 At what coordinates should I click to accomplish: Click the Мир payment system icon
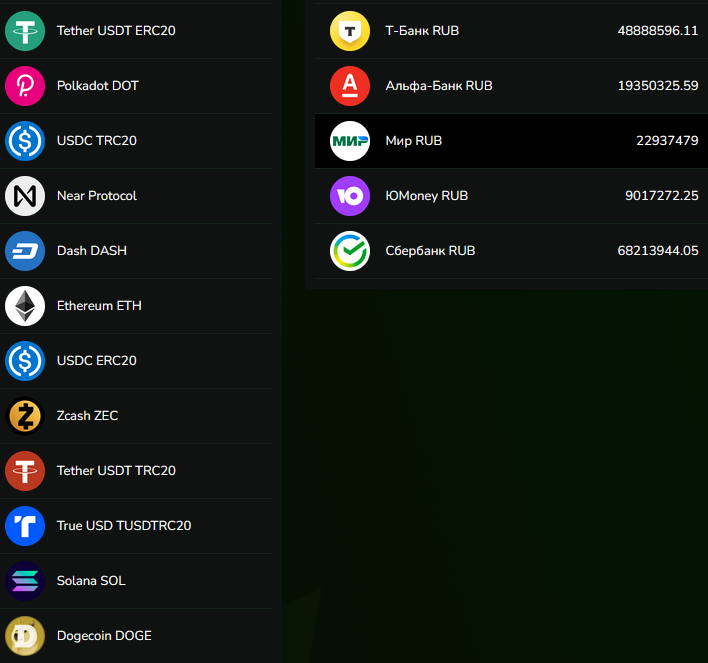point(350,141)
